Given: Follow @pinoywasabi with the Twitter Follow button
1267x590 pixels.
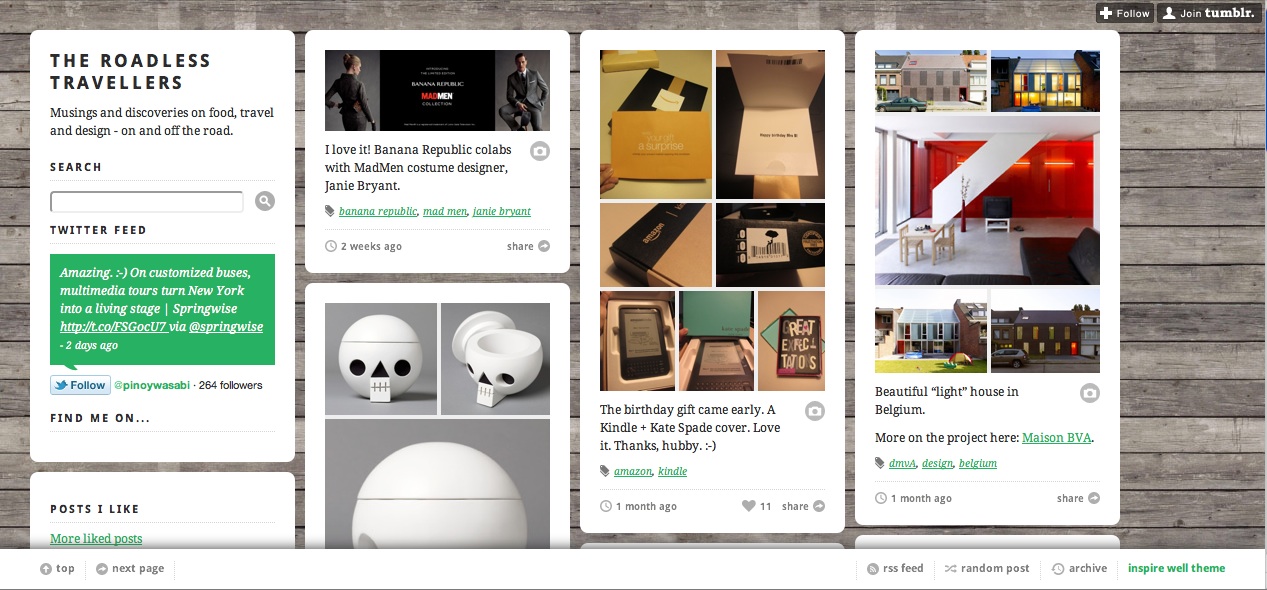Looking at the screenshot, I should (x=80, y=385).
